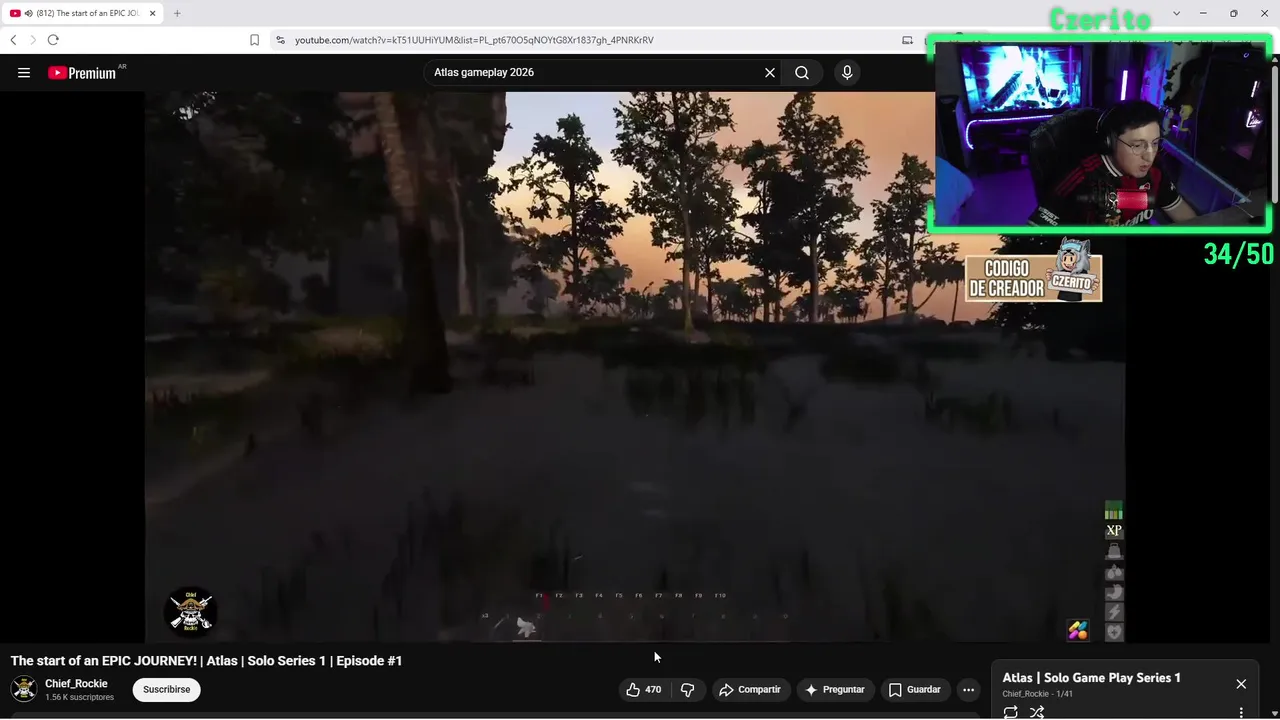Click the Preguntar ask button
Image resolution: width=1280 pixels, height=720 pixels.
834,689
